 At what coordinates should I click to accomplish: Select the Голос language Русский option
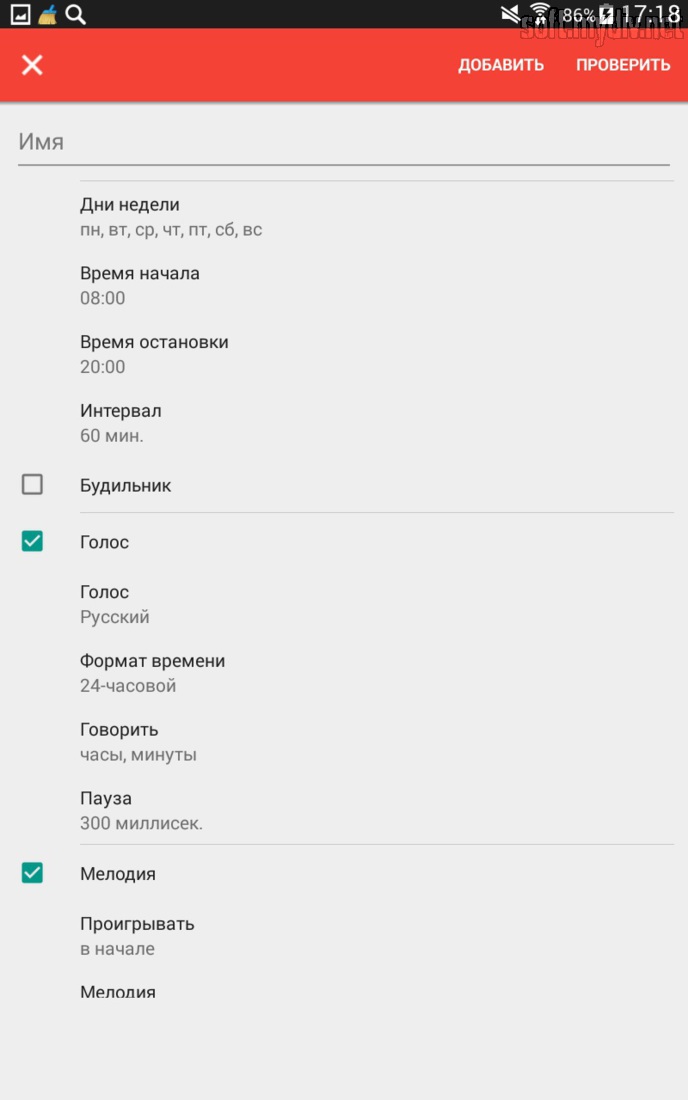point(344,604)
